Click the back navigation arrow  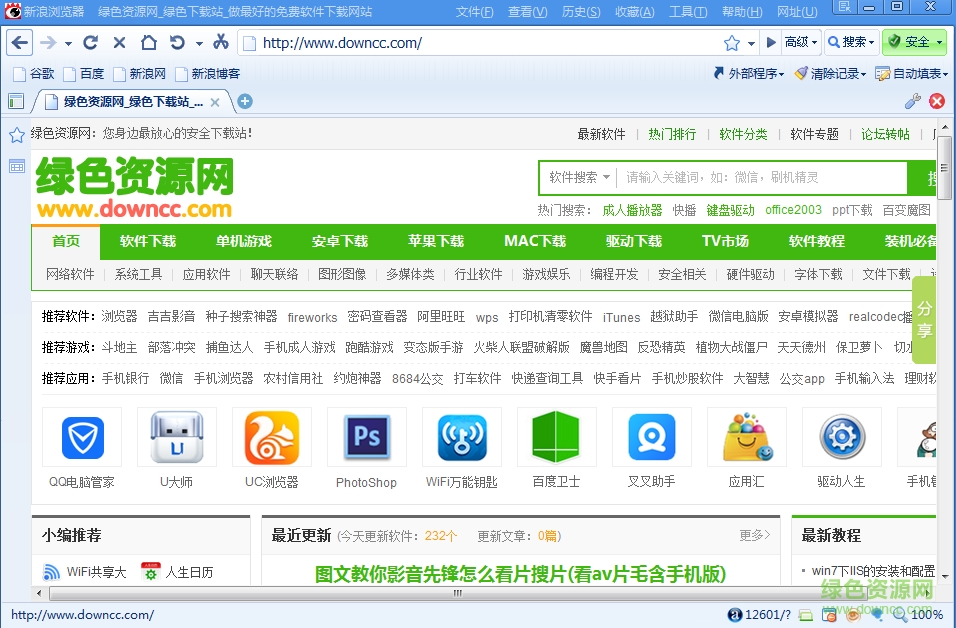[20, 43]
